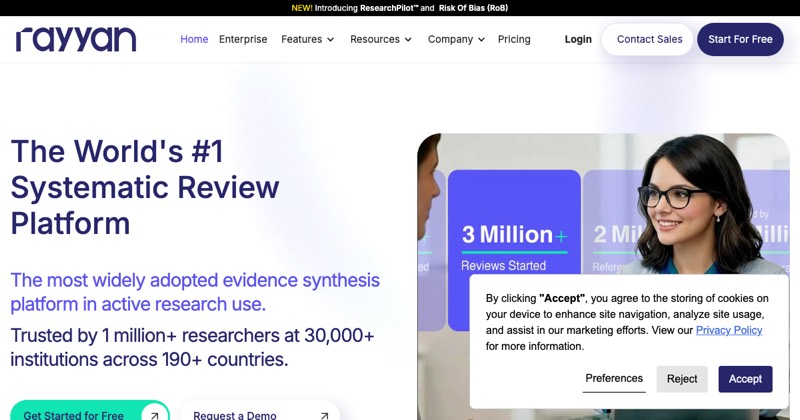
Task: Click the Risk Of Bias (RoB) announcement link
Action: tap(473, 8)
